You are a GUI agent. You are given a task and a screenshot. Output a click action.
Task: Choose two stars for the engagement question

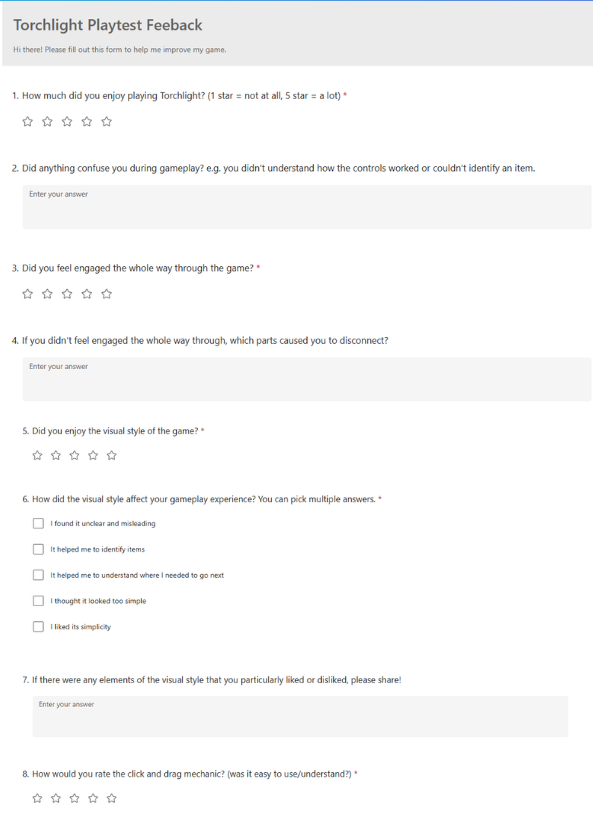click(x=47, y=294)
